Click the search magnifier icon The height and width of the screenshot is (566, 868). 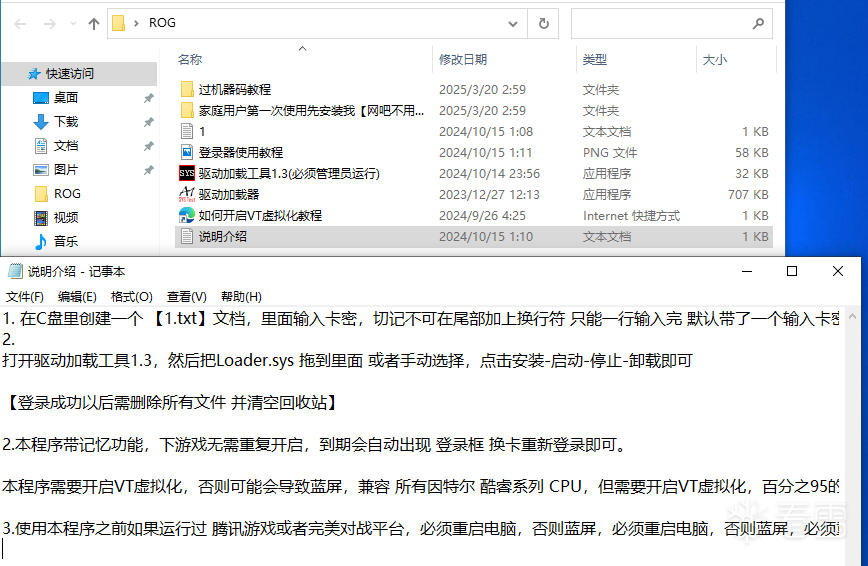click(758, 23)
